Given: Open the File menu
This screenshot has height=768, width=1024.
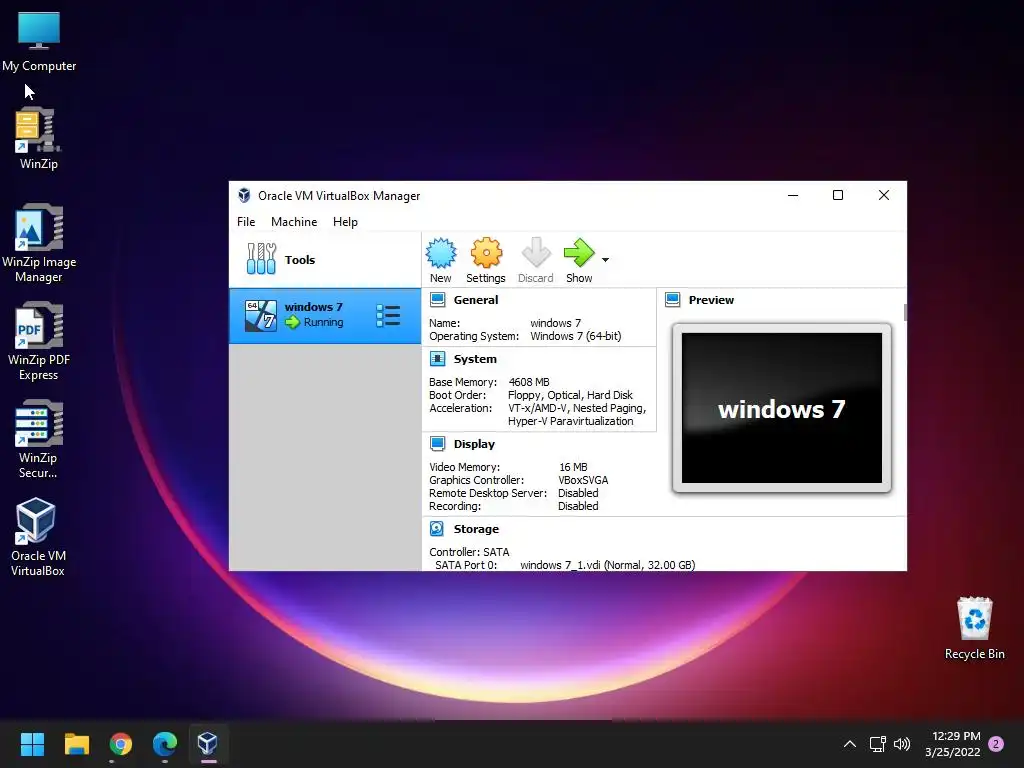Looking at the screenshot, I should pos(246,221).
